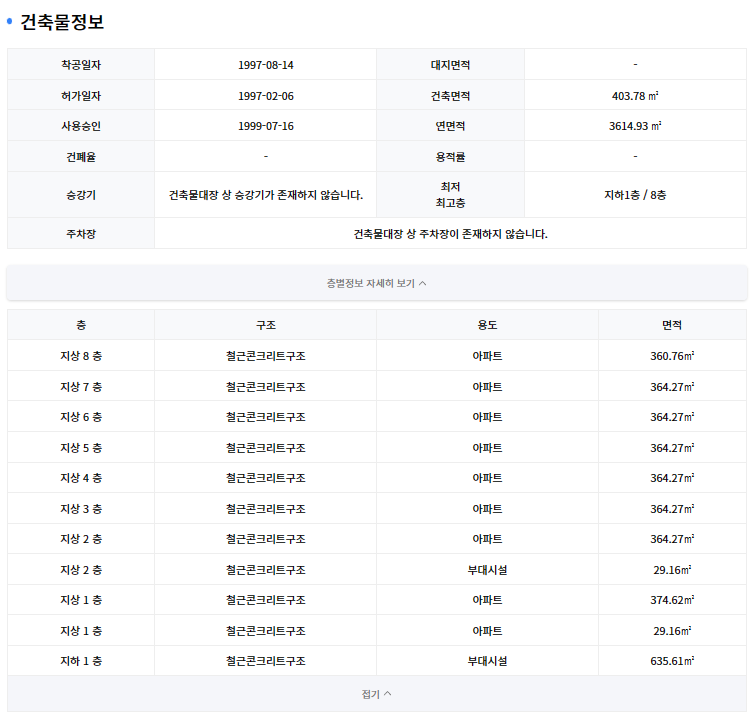The height and width of the screenshot is (727, 756).
Task: Select the 지상 6 층 row
Action: 377,417
